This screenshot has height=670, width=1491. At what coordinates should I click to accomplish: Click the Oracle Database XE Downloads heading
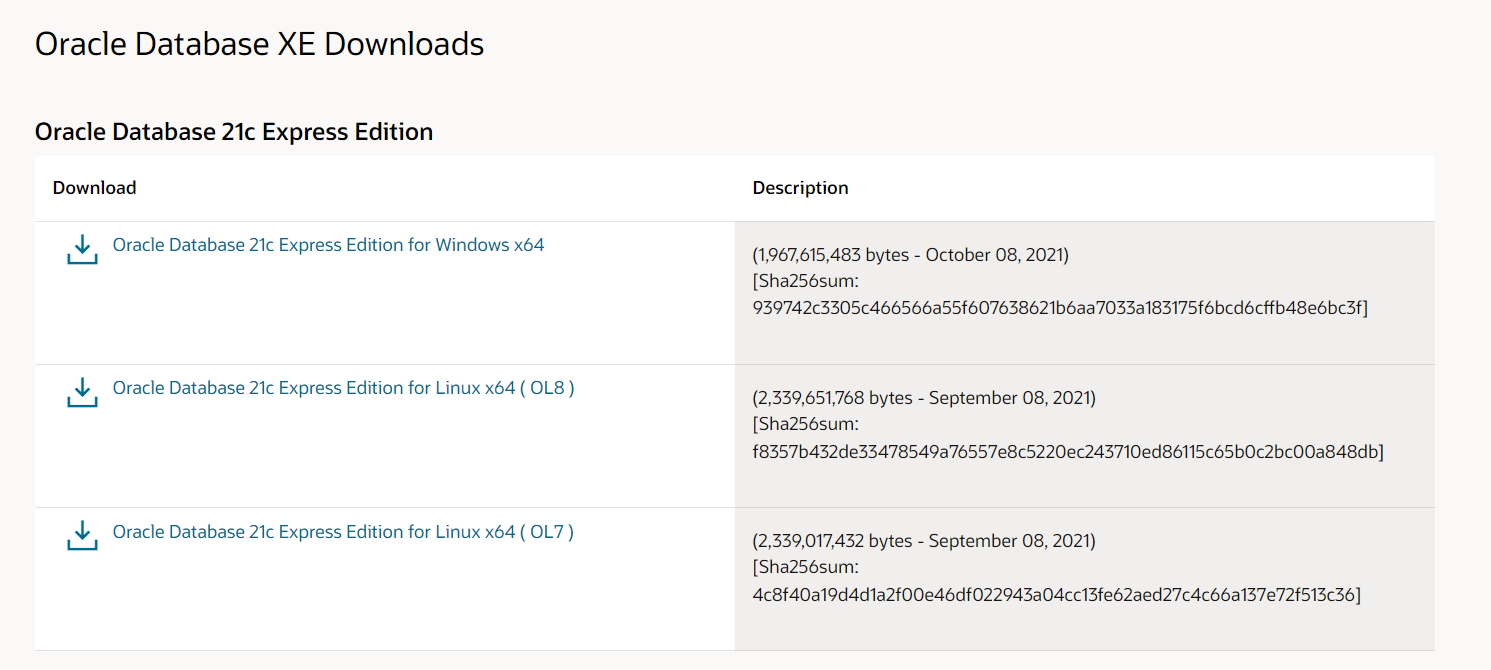click(259, 44)
